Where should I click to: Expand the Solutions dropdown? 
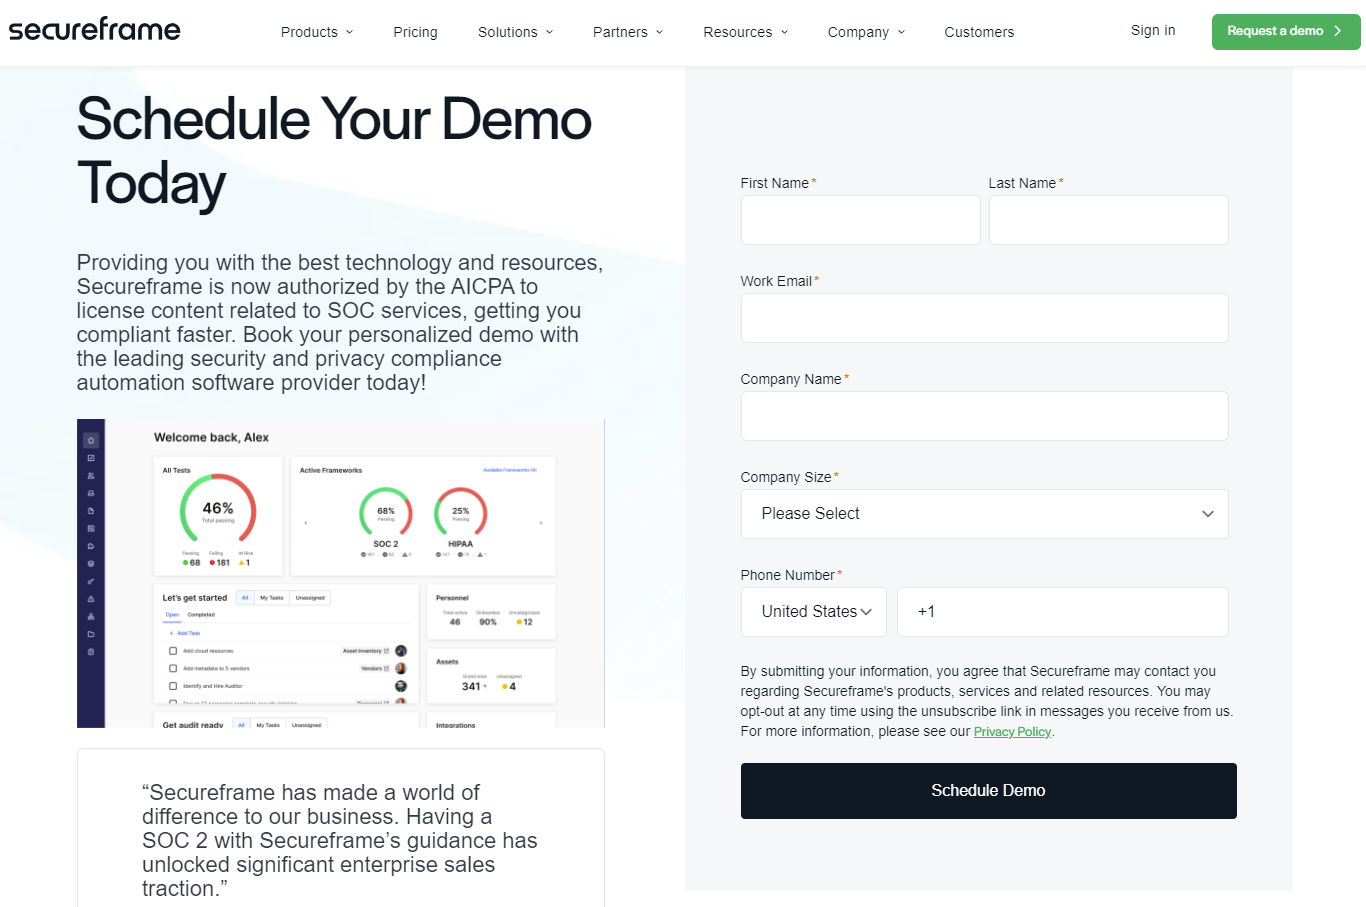[515, 32]
